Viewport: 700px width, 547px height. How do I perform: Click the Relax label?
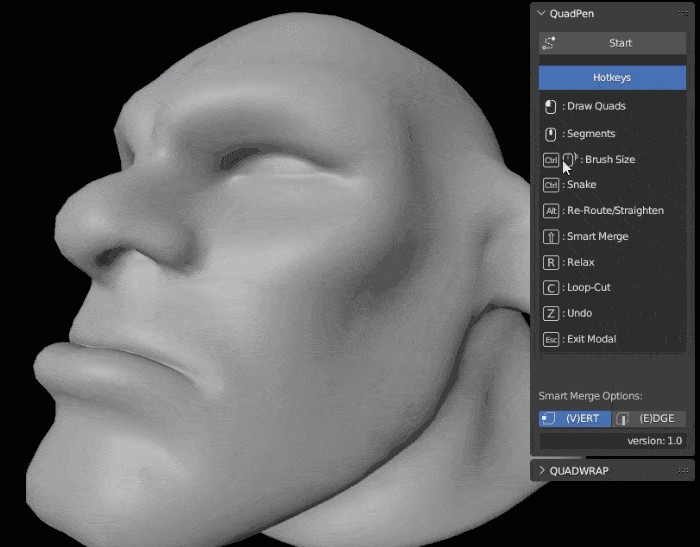pyautogui.click(x=580, y=262)
